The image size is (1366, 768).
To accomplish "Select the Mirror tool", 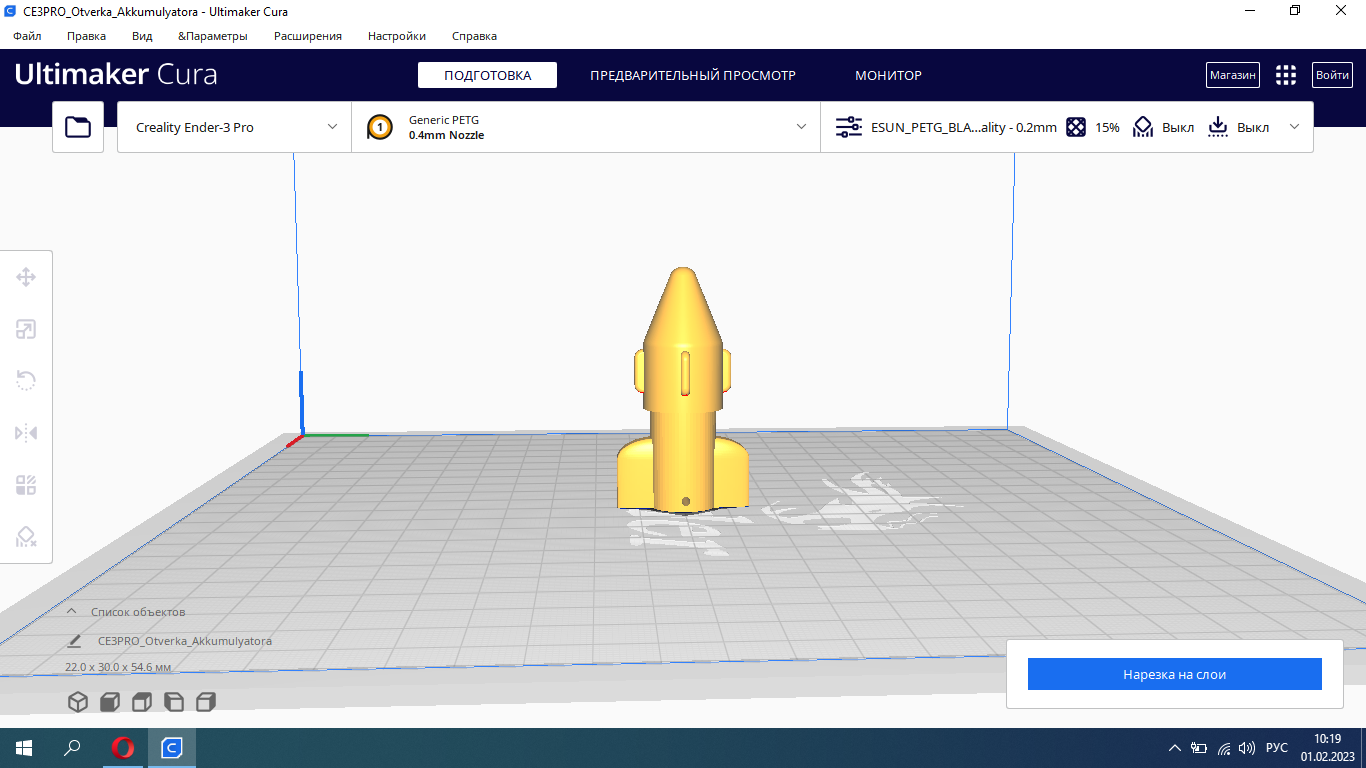I will pyautogui.click(x=26, y=433).
